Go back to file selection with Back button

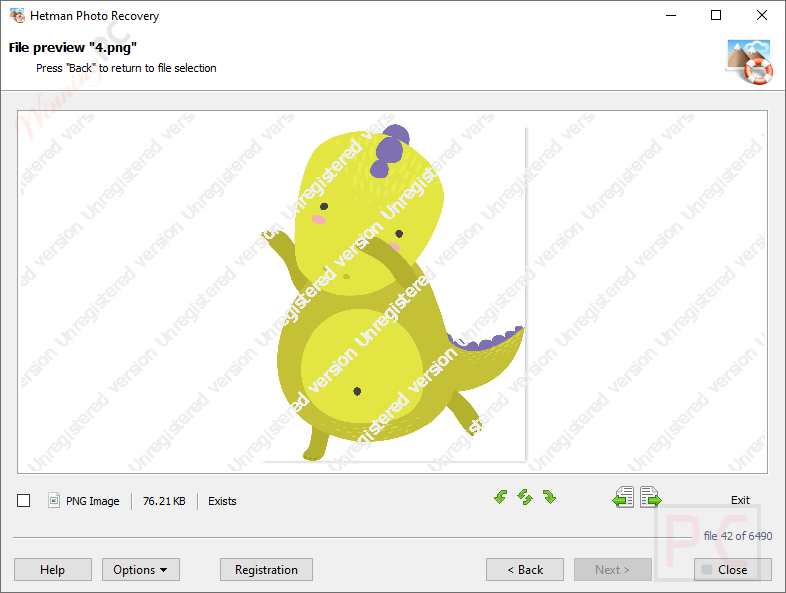click(525, 569)
